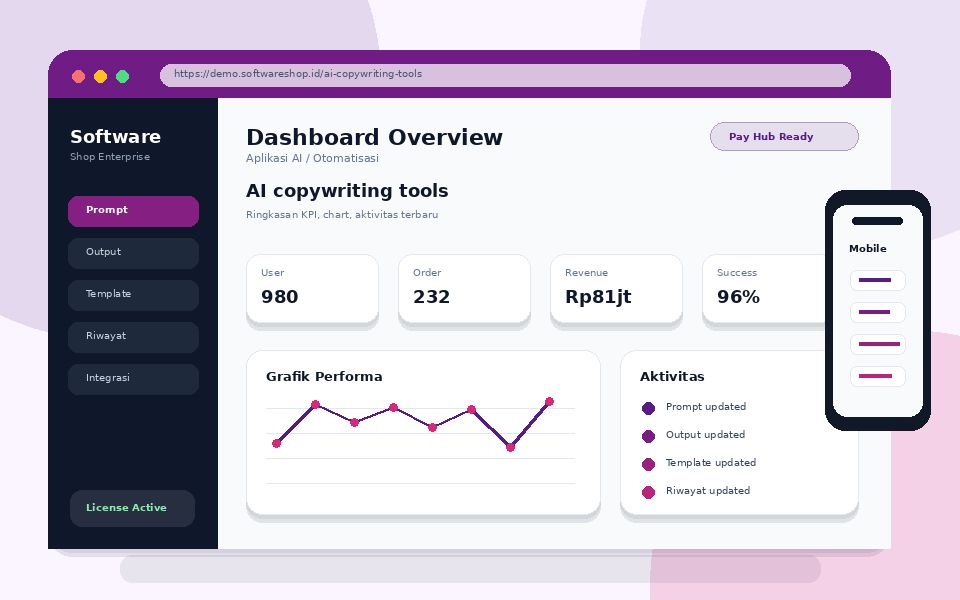The height and width of the screenshot is (600, 960).
Task: Click the yellow minimize window dot
Action: coord(100,77)
